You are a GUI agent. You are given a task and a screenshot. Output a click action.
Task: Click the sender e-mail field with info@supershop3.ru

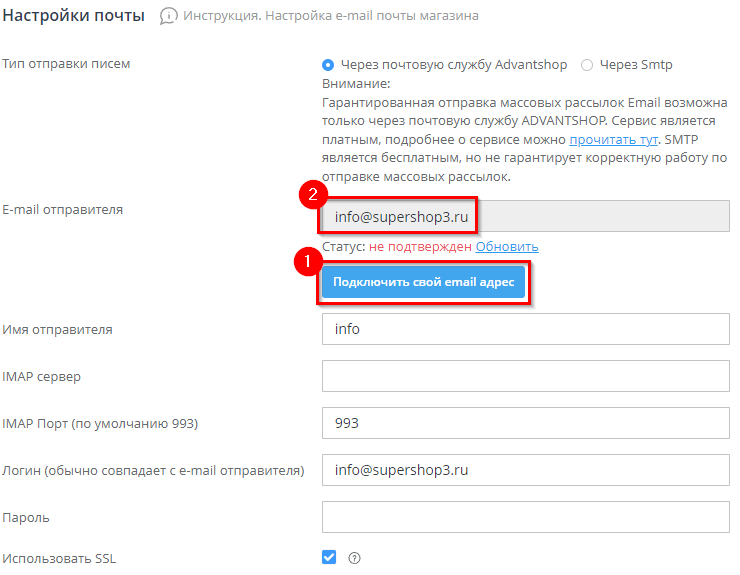525,217
